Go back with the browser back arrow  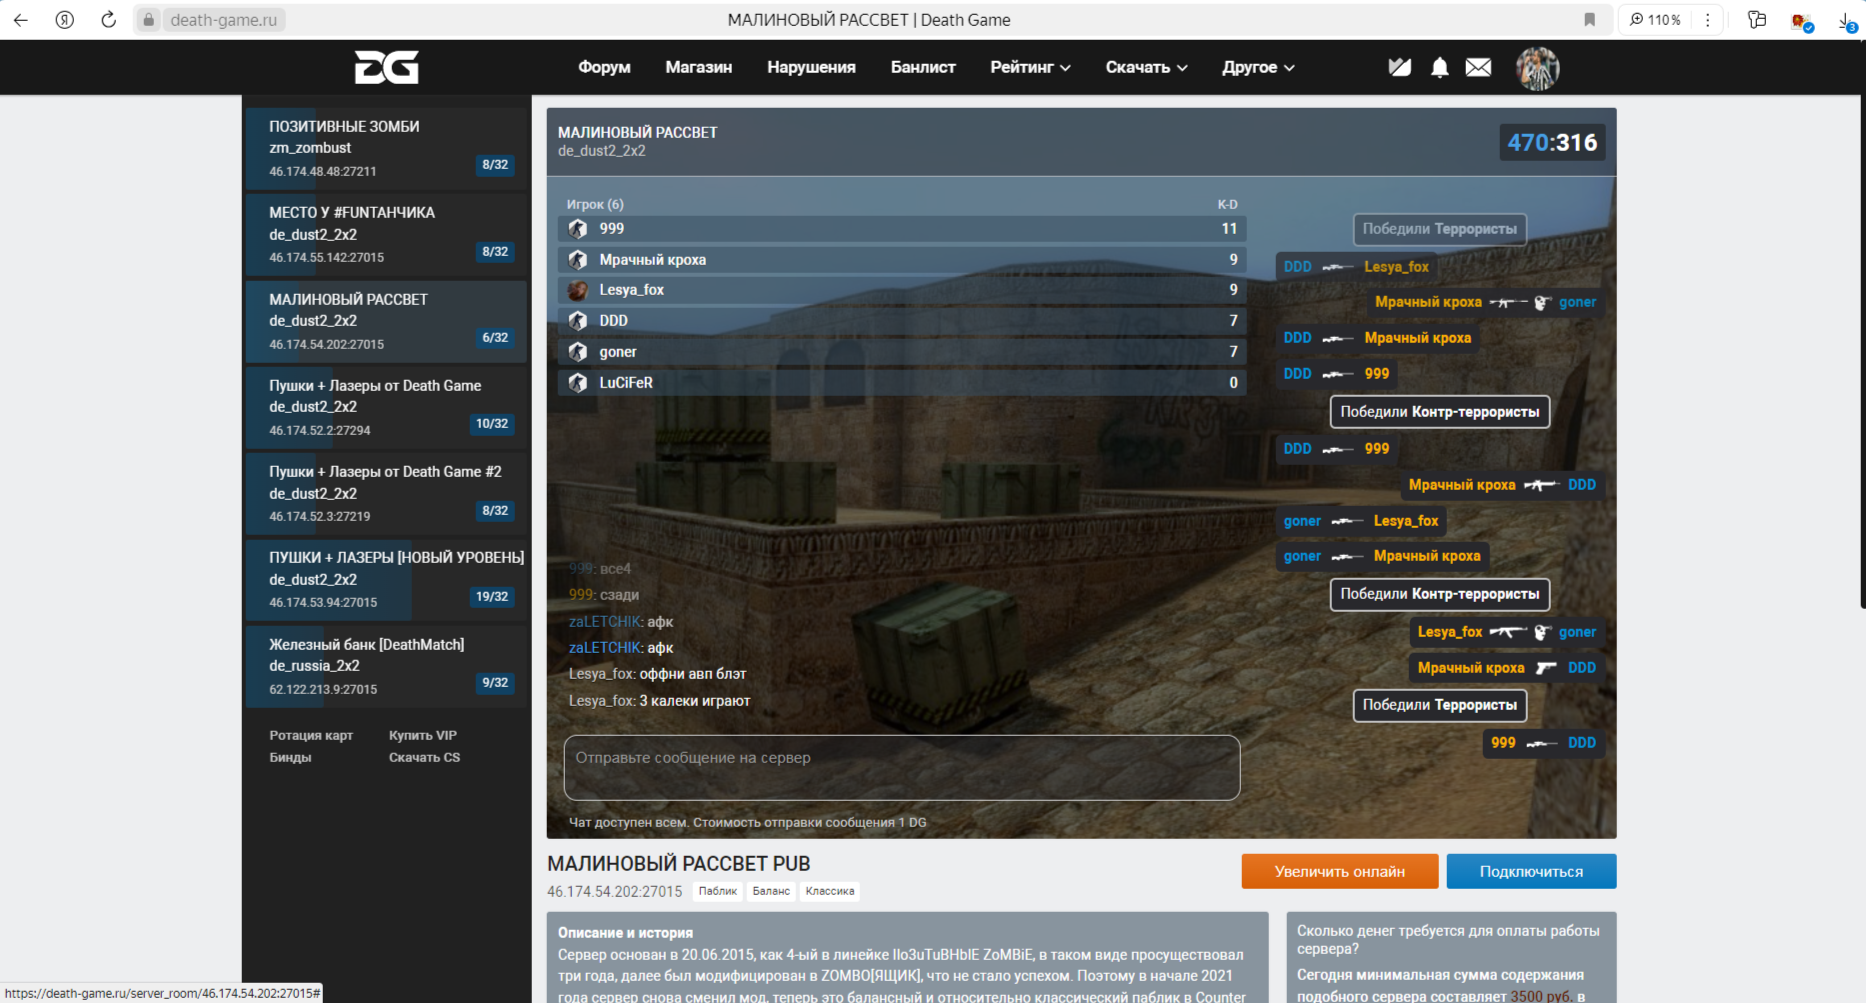[x=21, y=19]
